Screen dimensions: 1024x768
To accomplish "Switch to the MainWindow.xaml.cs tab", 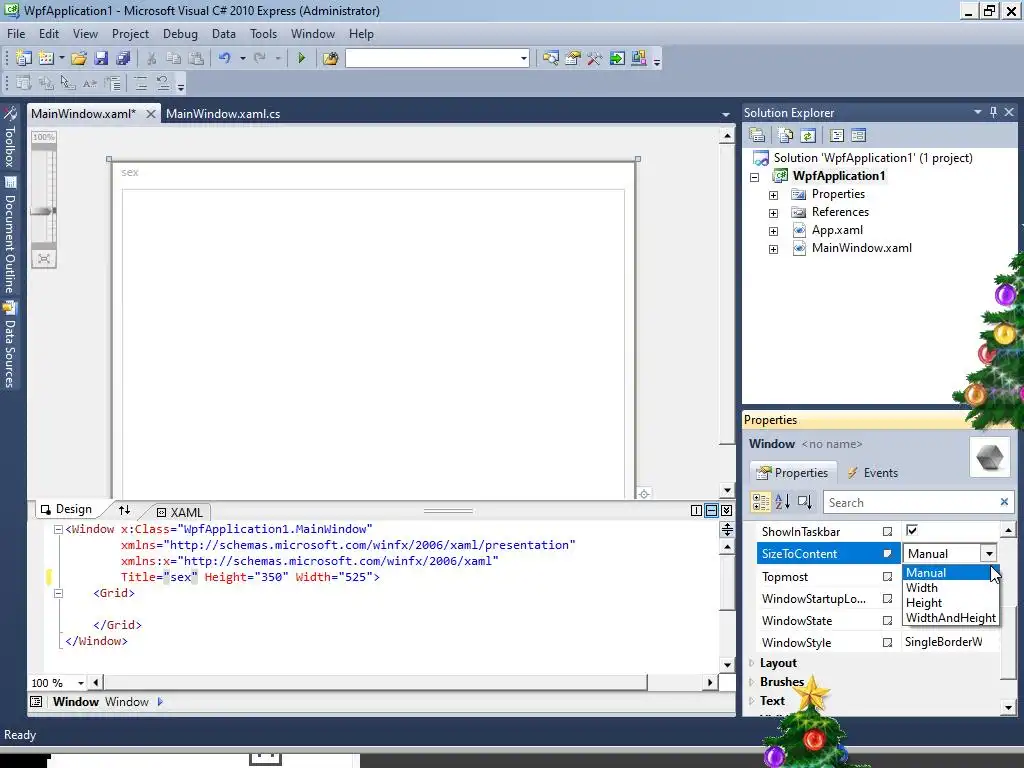I will 223,114.
